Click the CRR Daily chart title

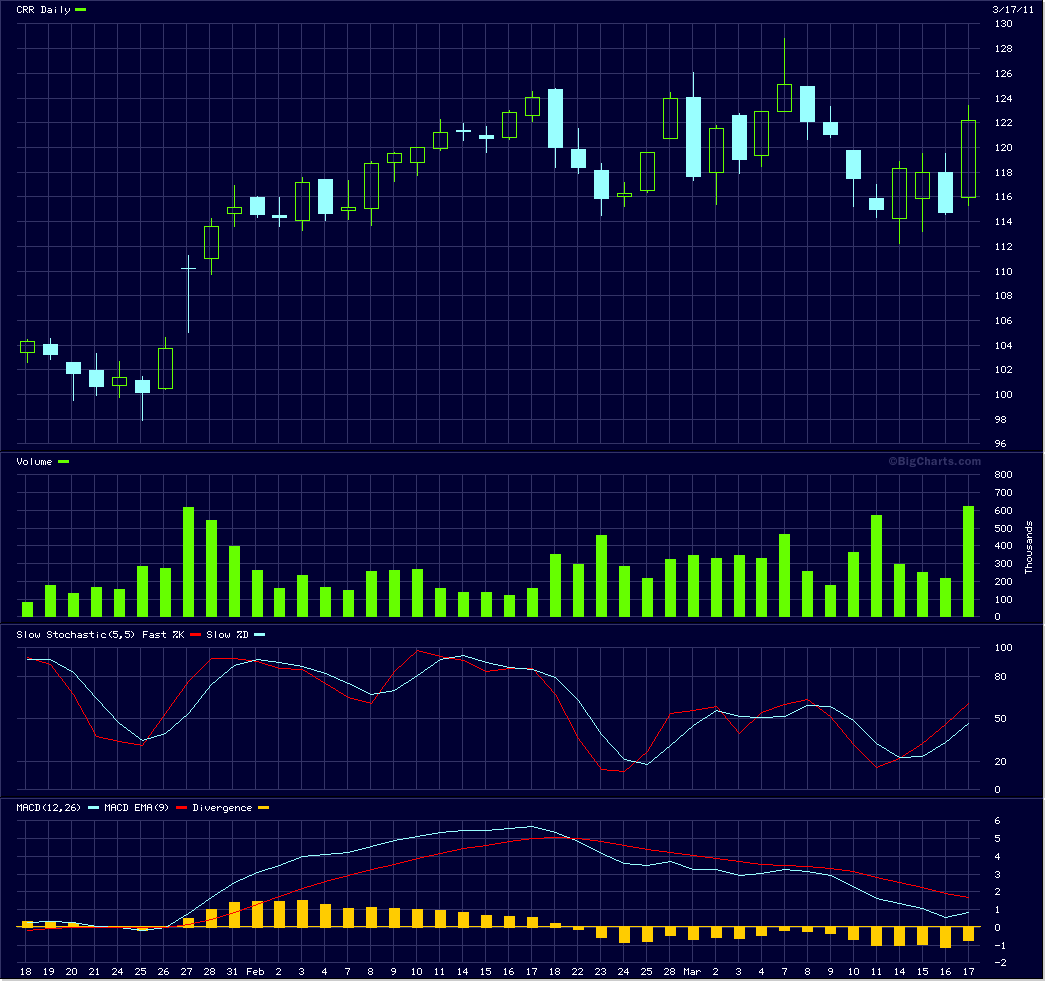(x=43, y=10)
